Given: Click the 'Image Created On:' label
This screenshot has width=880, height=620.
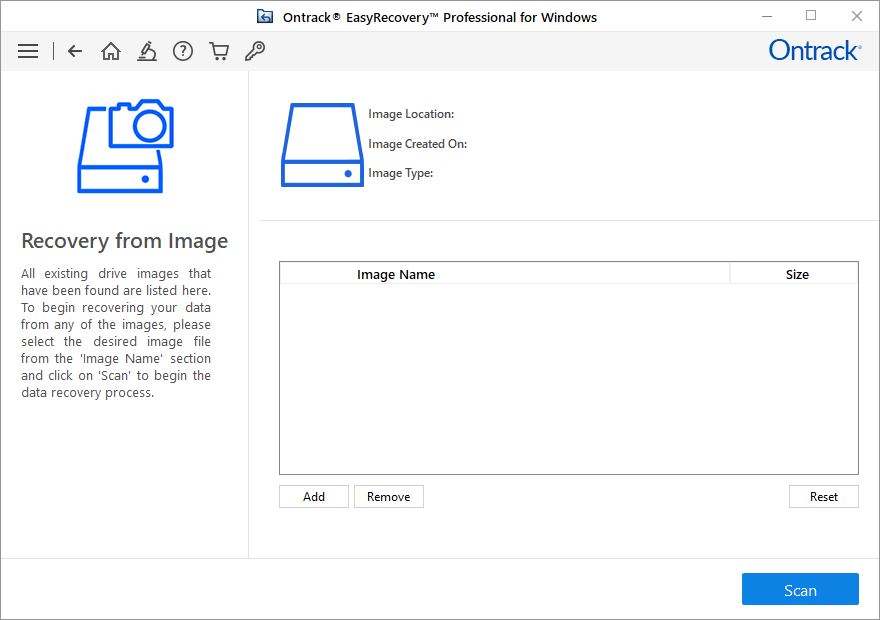Looking at the screenshot, I should 418,144.
